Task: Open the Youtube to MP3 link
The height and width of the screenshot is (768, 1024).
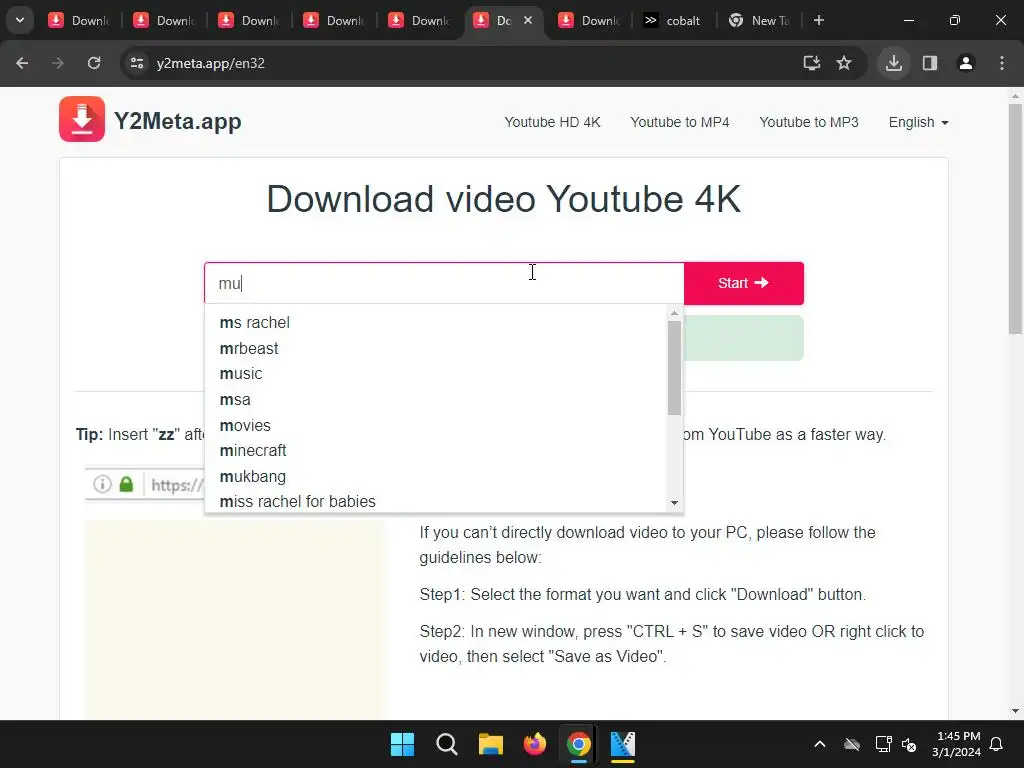Action: [809, 122]
